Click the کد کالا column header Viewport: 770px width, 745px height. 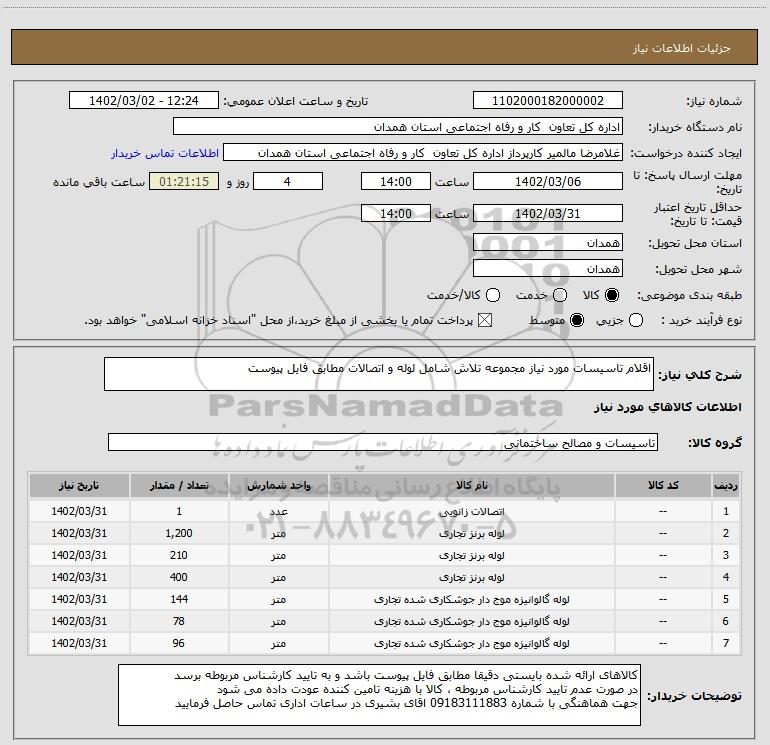pos(663,485)
